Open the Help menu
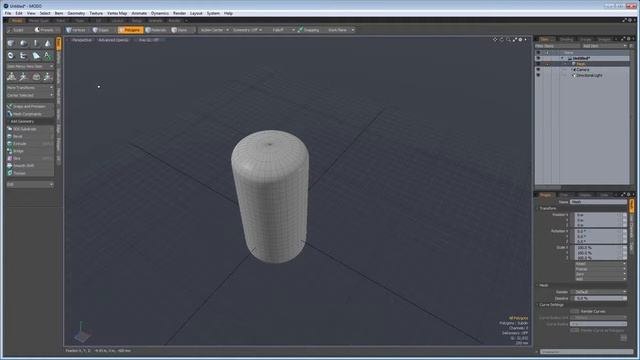Viewport: 640px width, 360px height. 228,13
